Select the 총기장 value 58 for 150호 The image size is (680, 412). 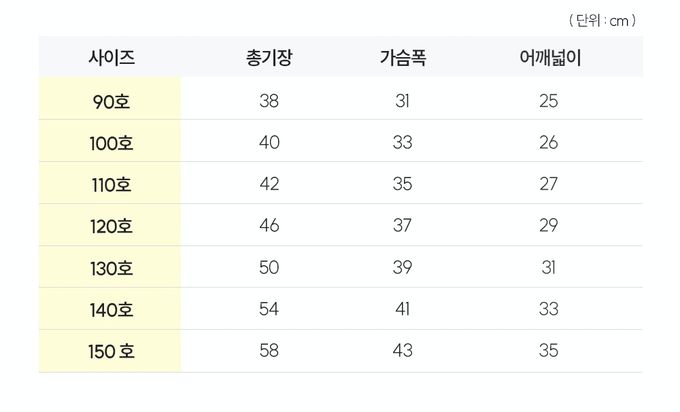pyautogui.click(x=269, y=352)
